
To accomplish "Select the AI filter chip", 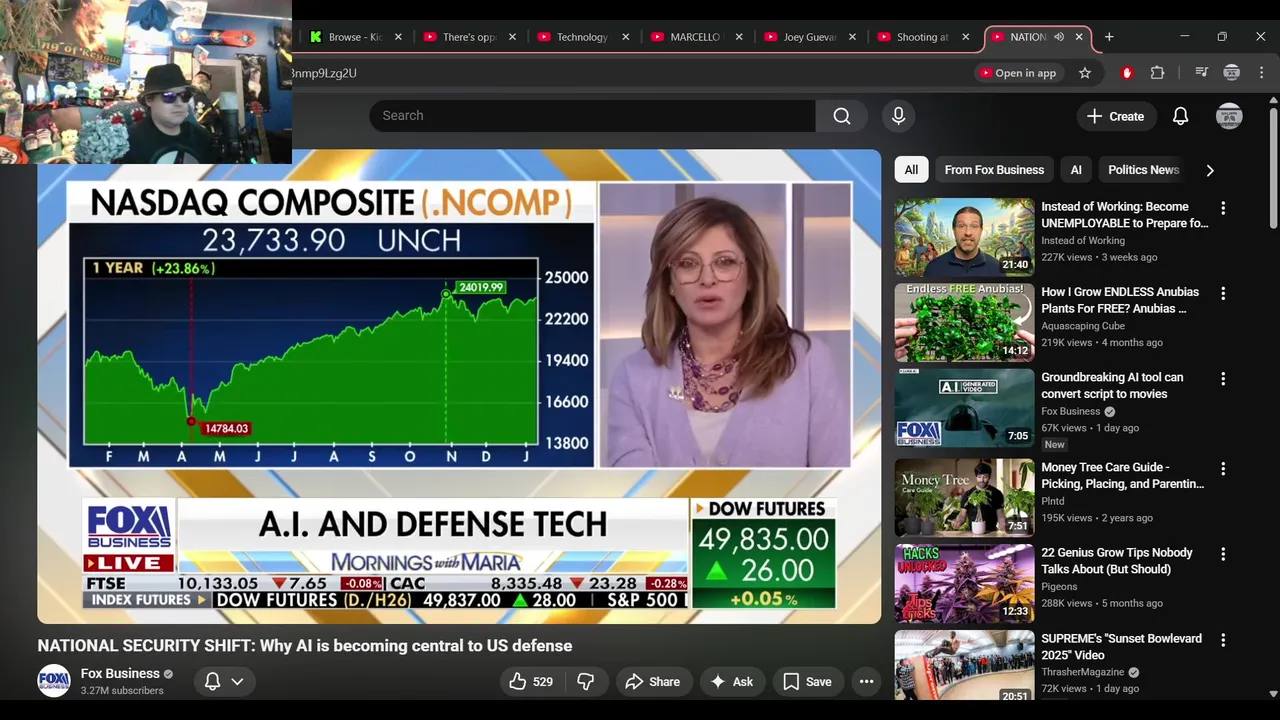I will pos(1076,170).
